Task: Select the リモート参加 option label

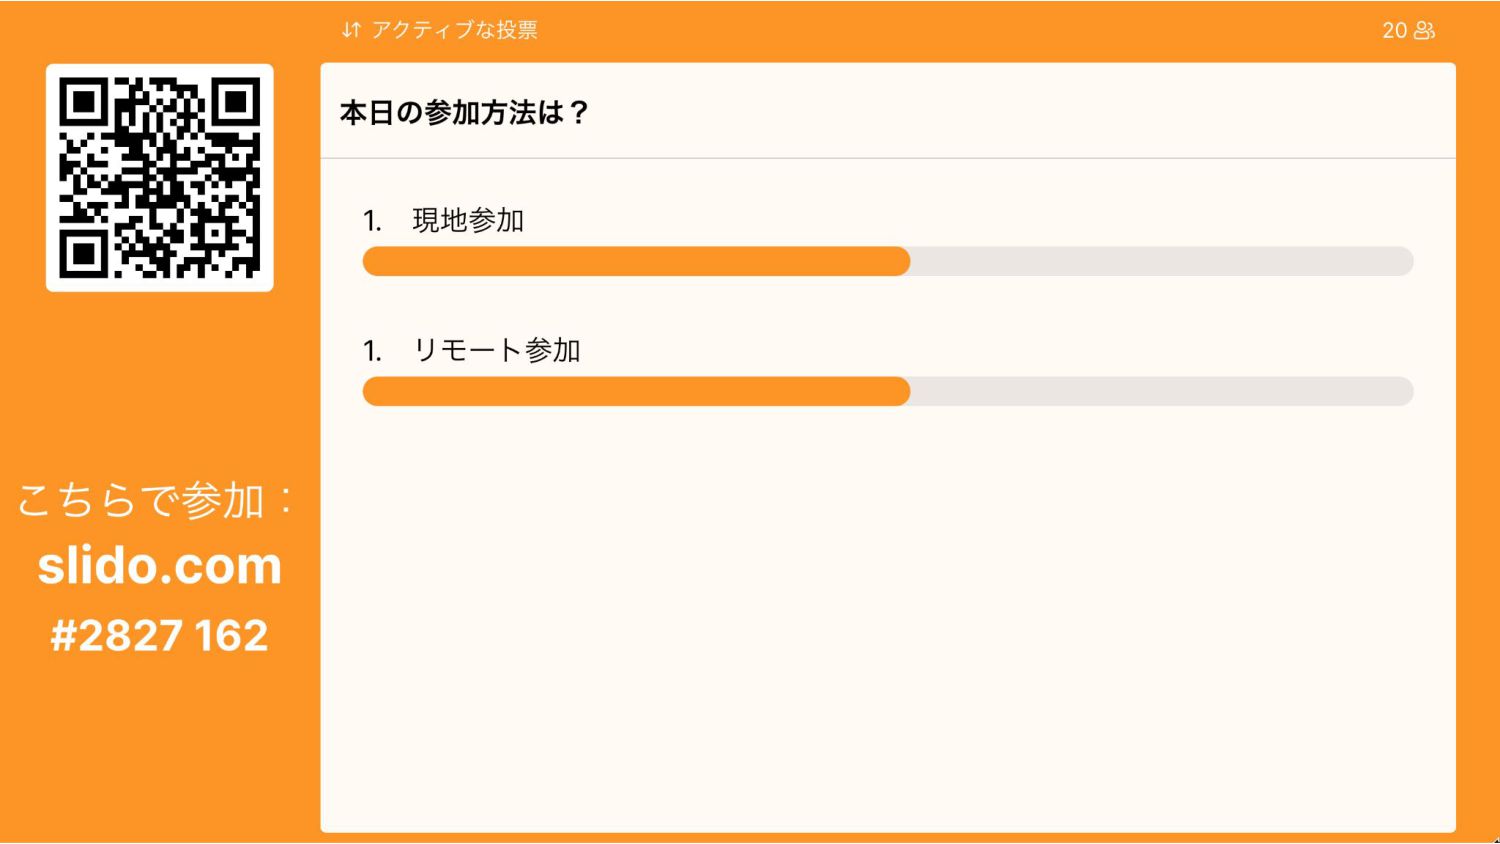Action: [496, 350]
